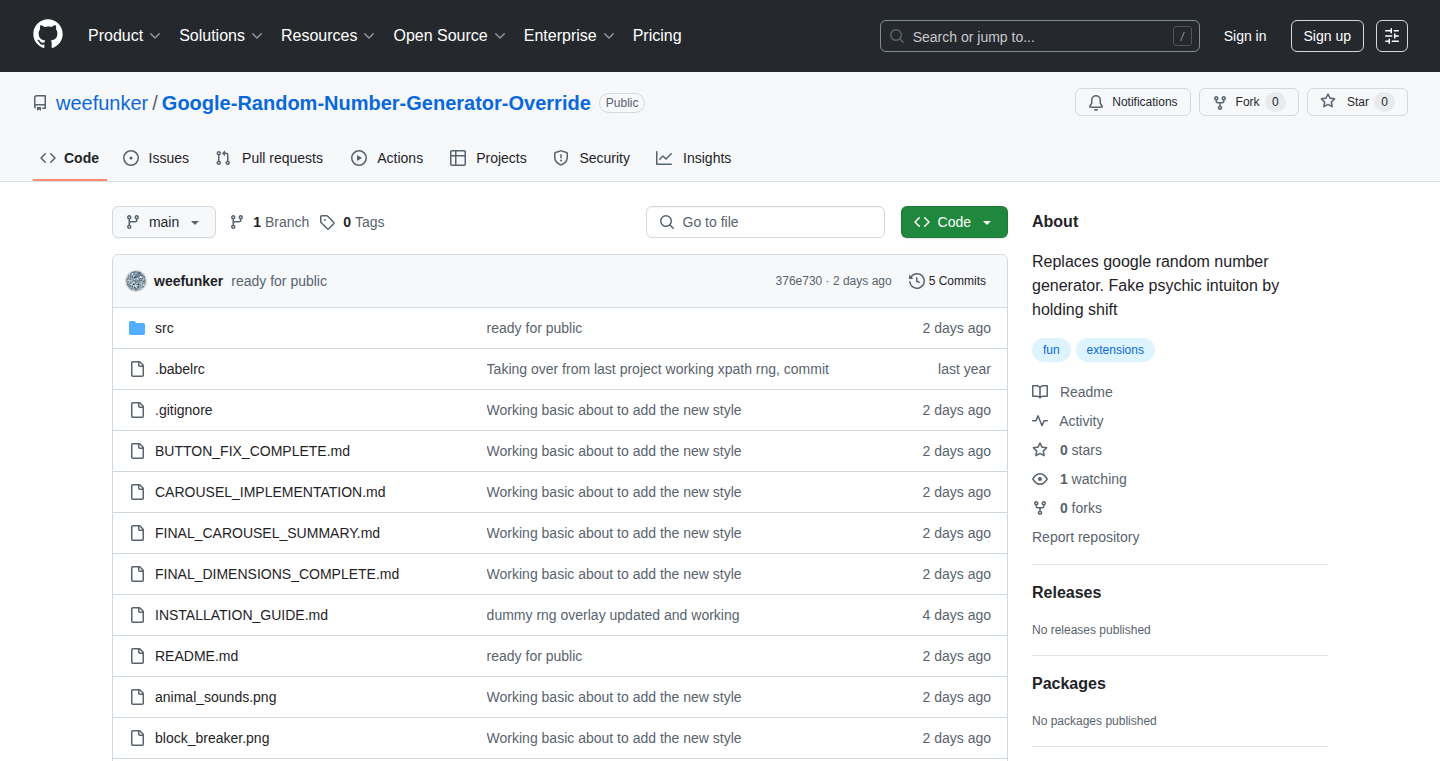Screen dimensions: 1440x761
Task: Click the Report repository link
Action: 1085,537
